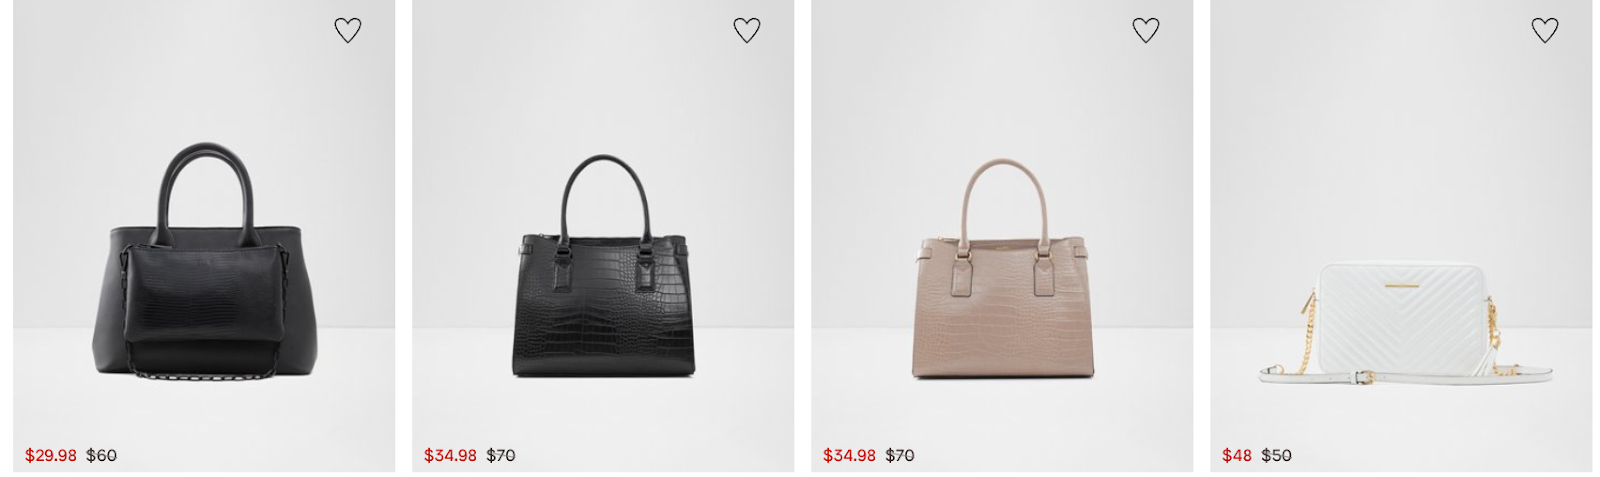The width and height of the screenshot is (1600, 477).
Task: Click the $48 sale price
Action: pos(1237,455)
